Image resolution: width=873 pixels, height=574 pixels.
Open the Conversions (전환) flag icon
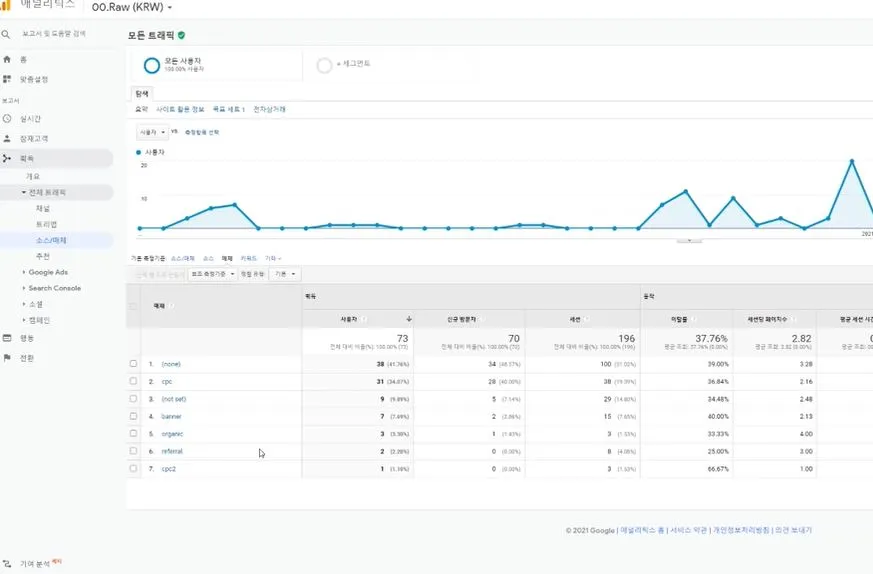tap(7, 358)
